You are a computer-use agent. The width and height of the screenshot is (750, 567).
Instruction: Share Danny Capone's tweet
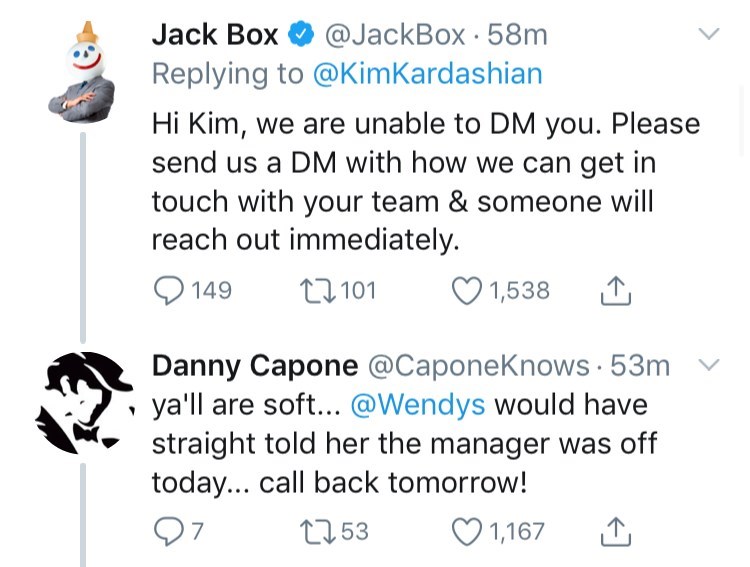pyautogui.click(x=616, y=531)
